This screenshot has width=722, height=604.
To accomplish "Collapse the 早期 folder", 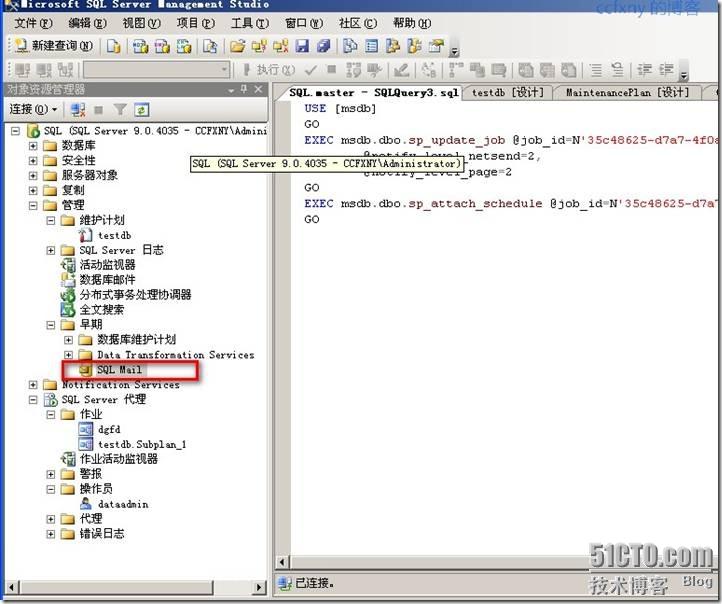I will coord(51,325).
